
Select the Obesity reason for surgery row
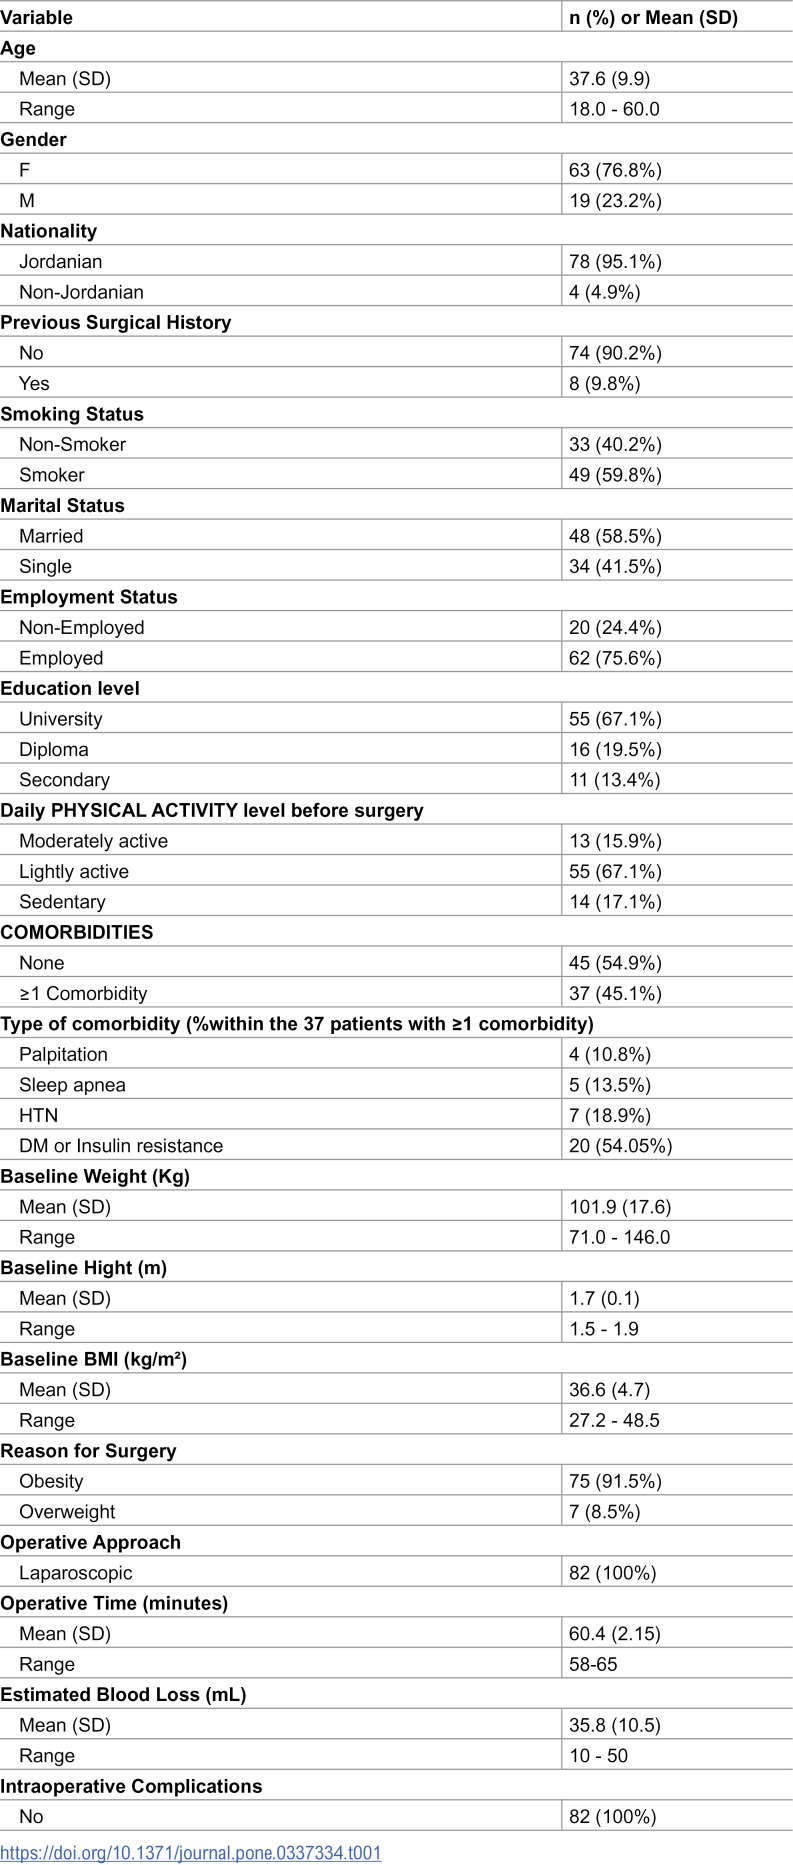tap(396, 1481)
